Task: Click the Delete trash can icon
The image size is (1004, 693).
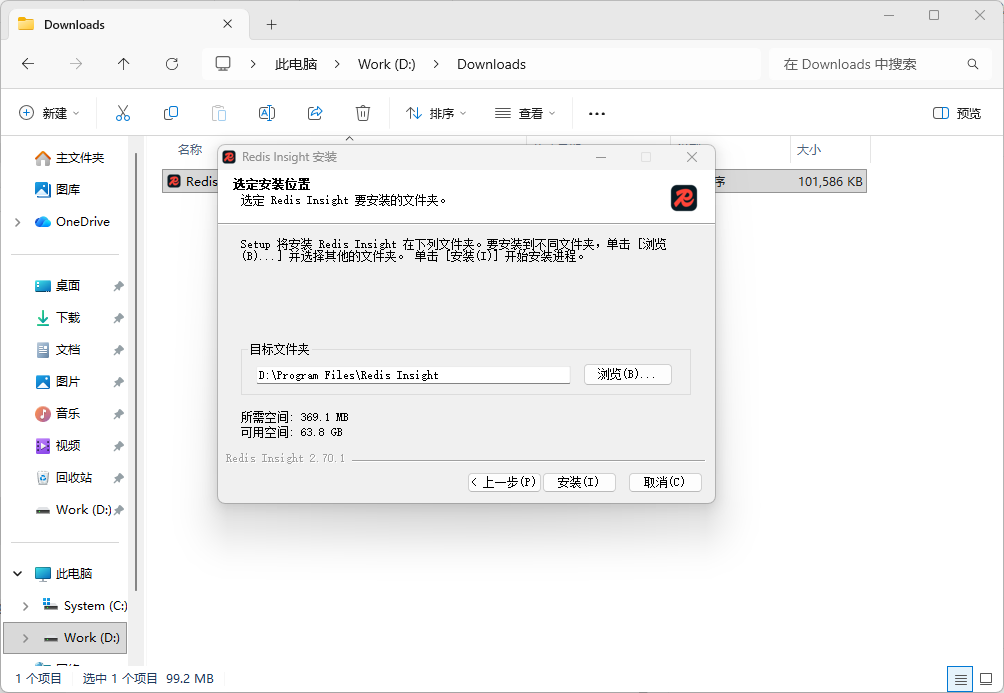Action: [363, 113]
